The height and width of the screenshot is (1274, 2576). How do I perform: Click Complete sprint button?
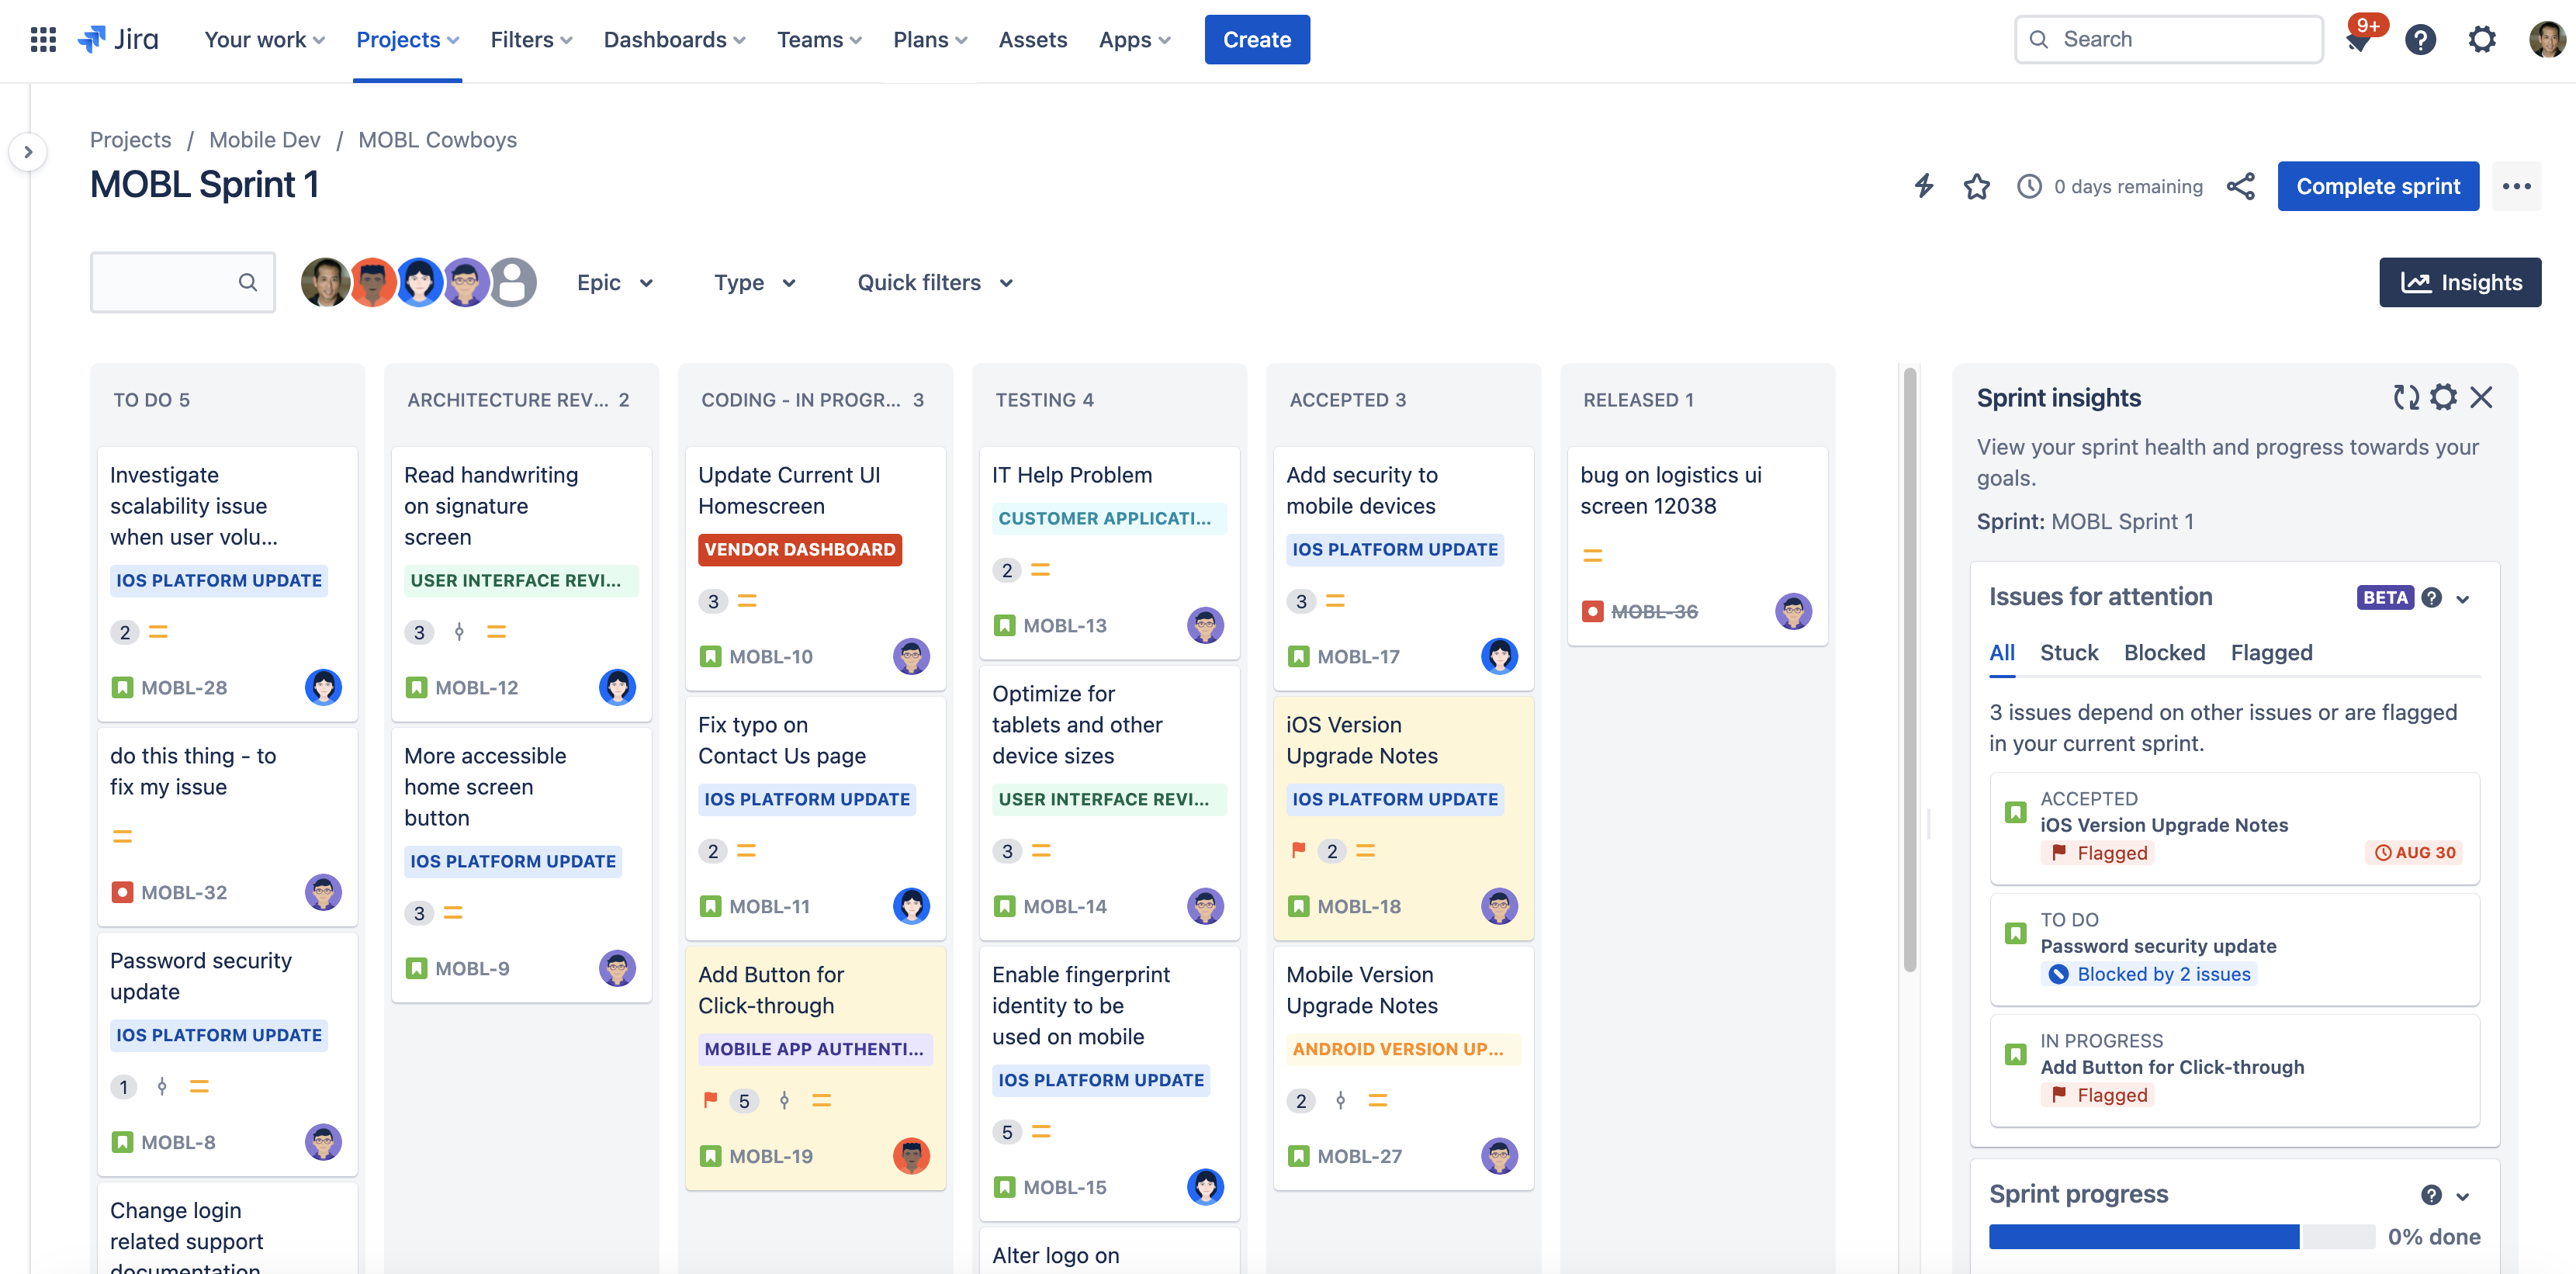[x=2379, y=184]
